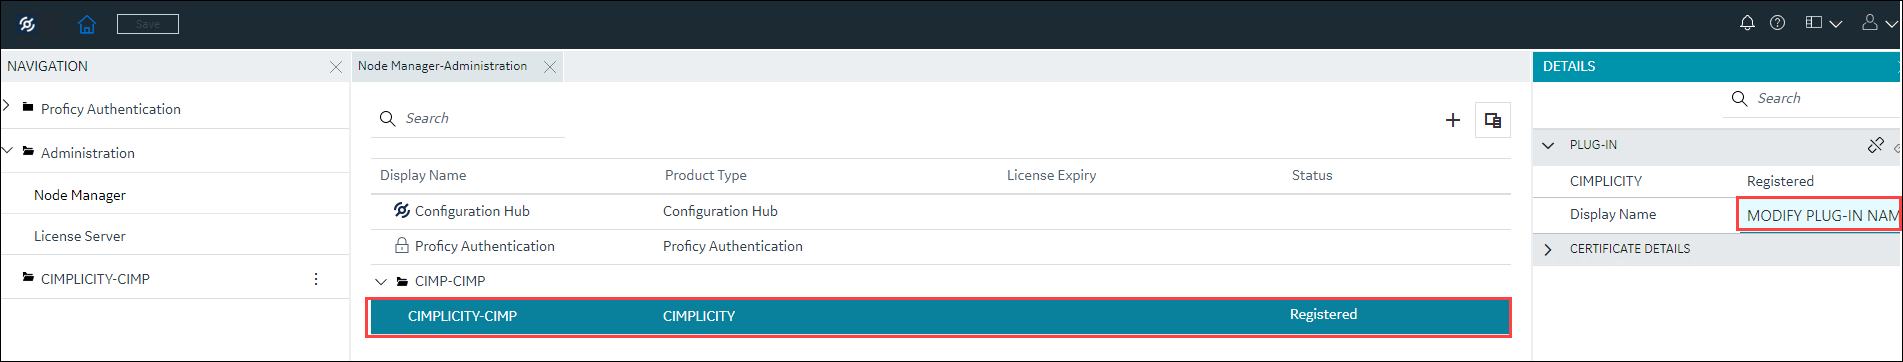Click the unlink icon in PLUG-IN section
The image size is (1903, 362).
point(1876,146)
